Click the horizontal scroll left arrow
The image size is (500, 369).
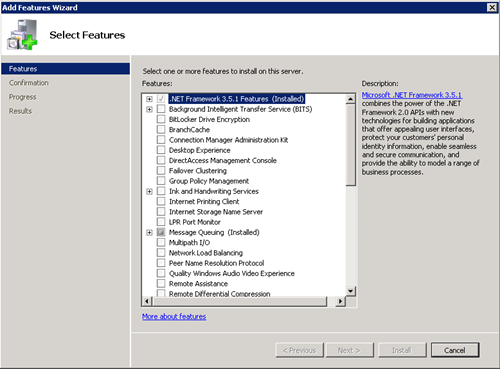[147, 301]
